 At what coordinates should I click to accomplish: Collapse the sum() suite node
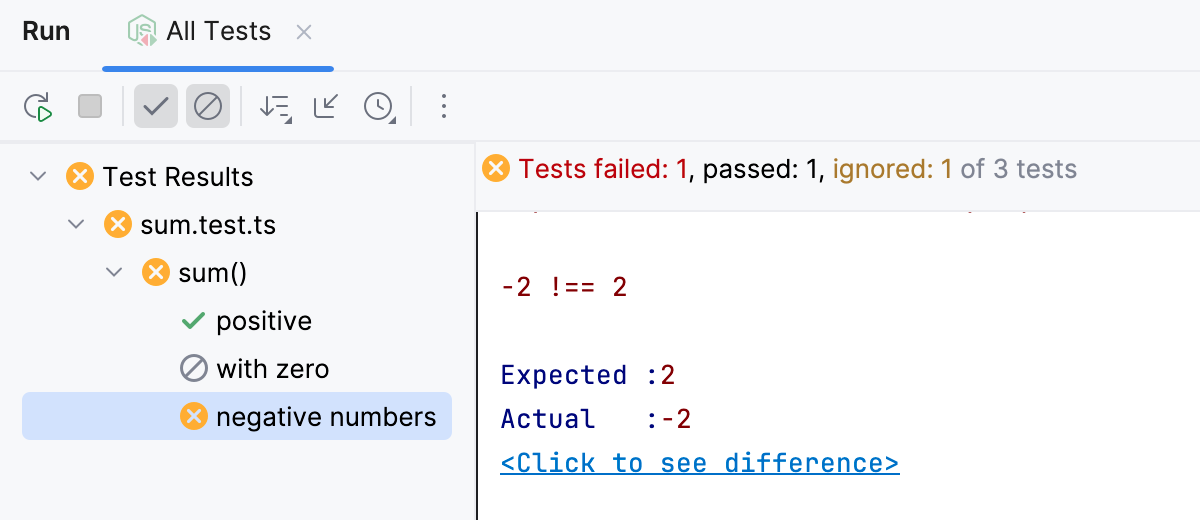click(x=114, y=272)
